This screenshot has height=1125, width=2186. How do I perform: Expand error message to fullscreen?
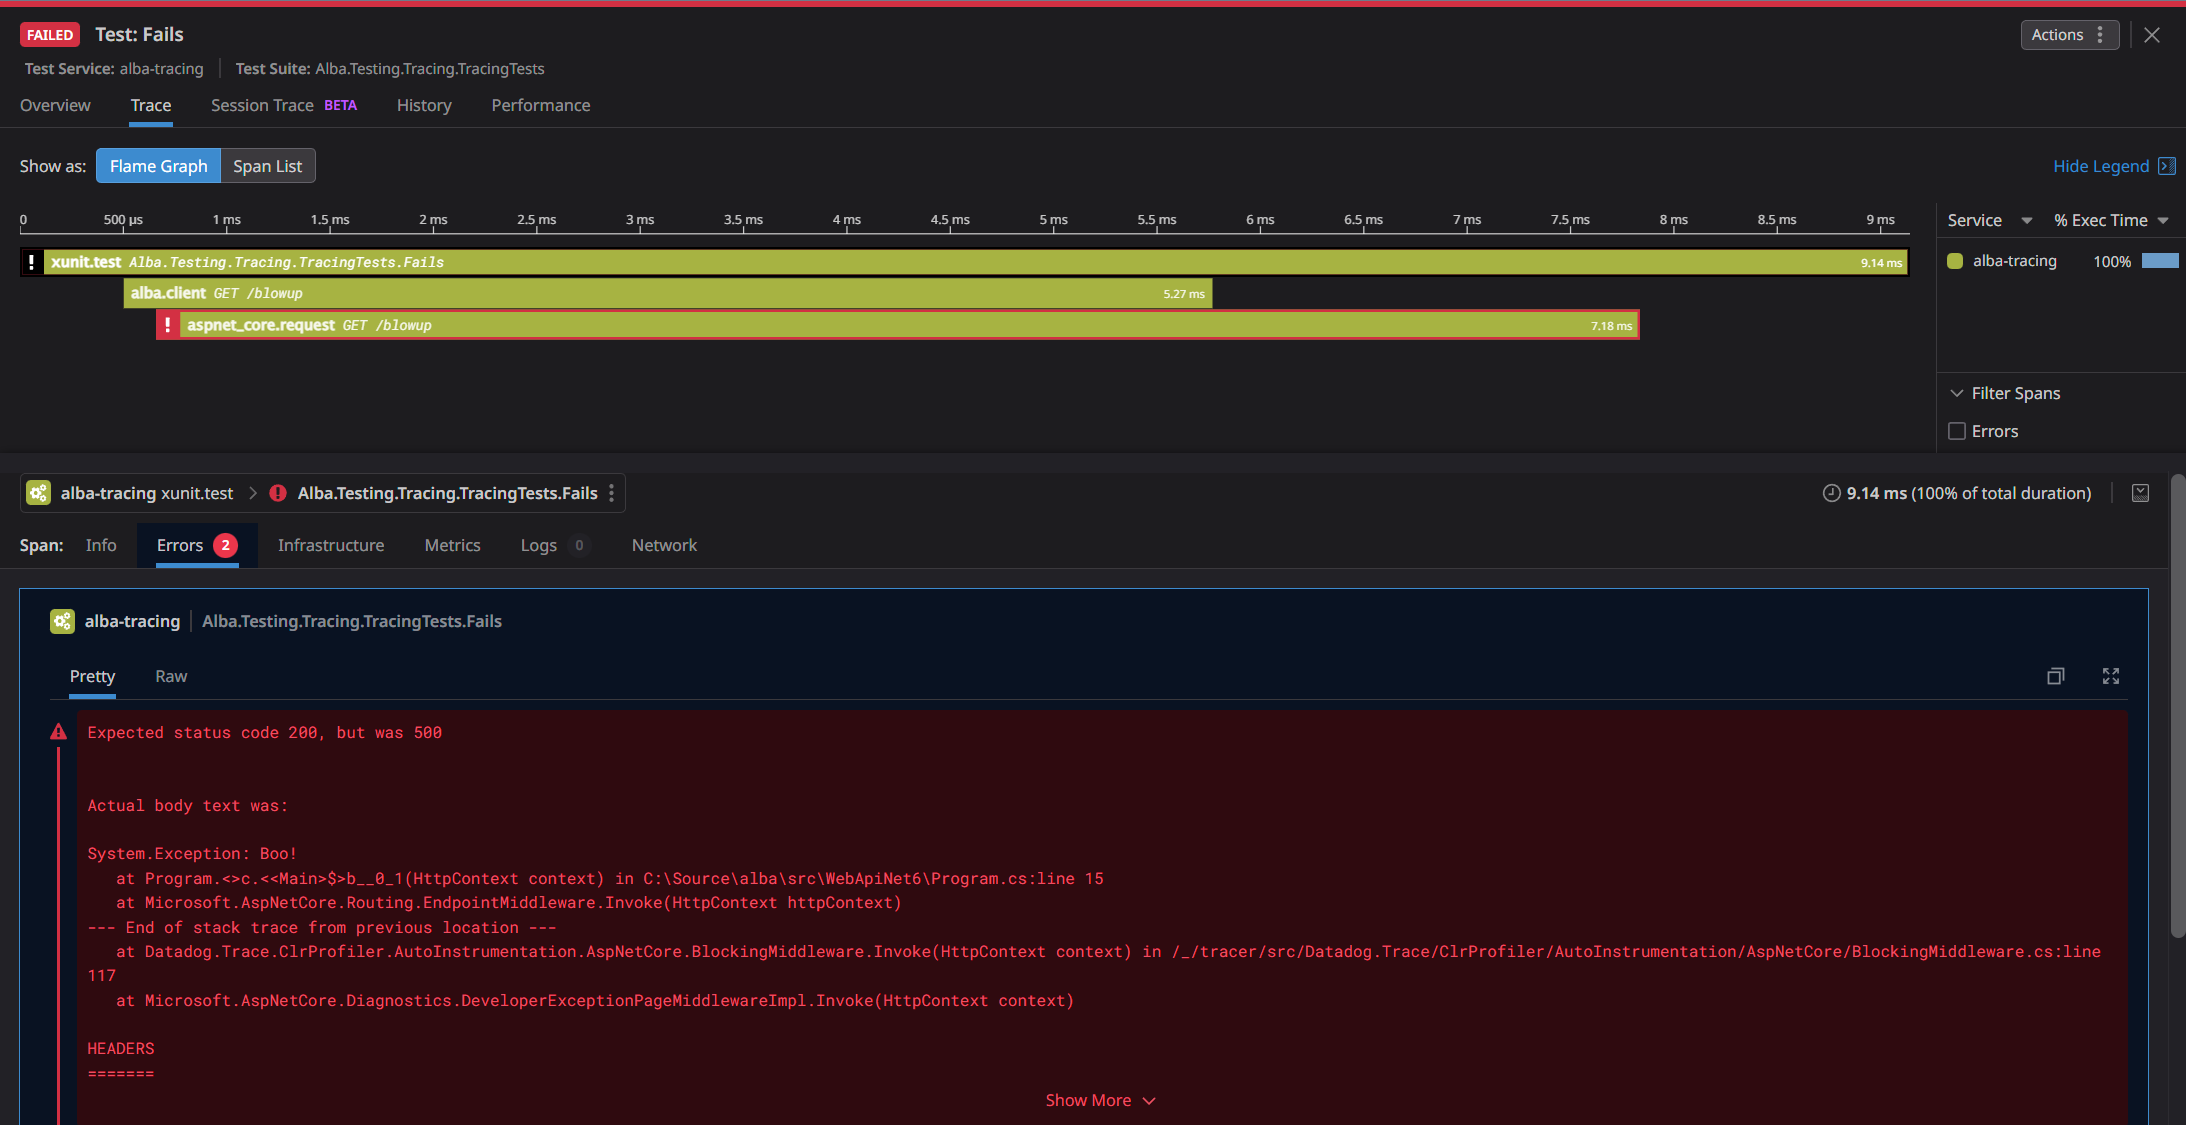point(2111,676)
